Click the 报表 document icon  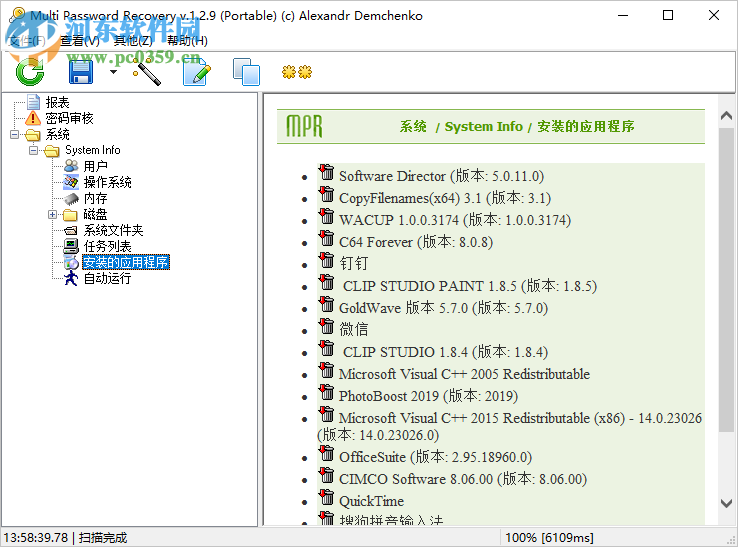pyautogui.click(x=33, y=102)
